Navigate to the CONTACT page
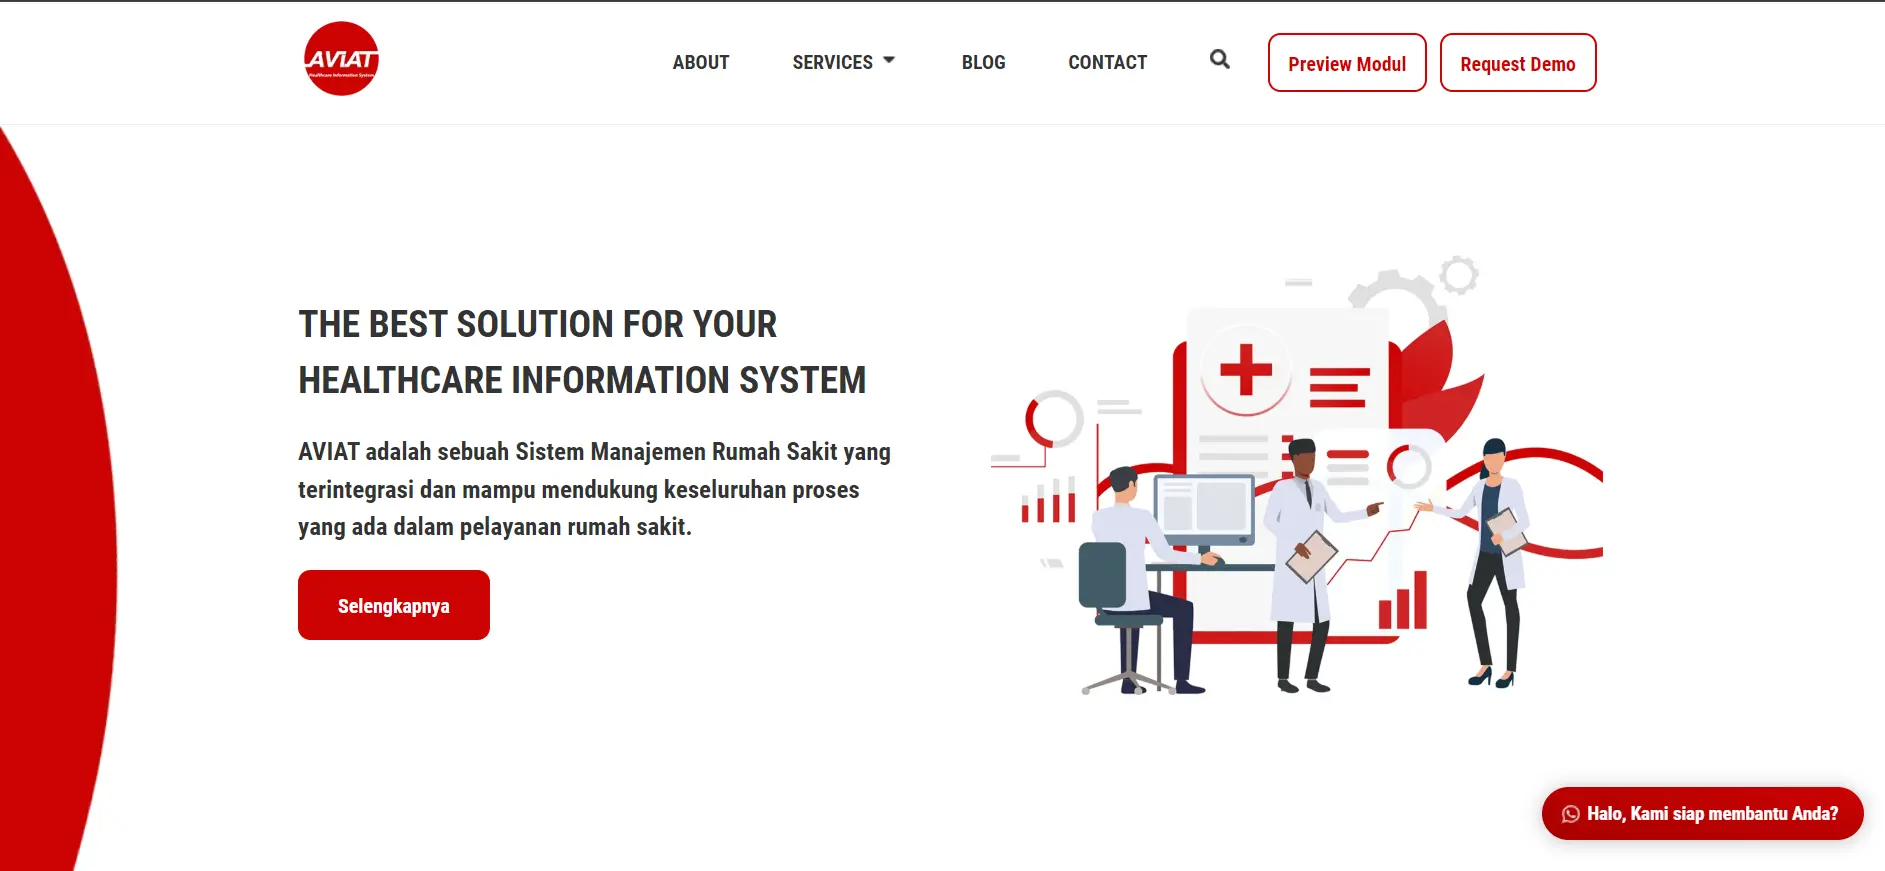The image size is (1885, 871). click(x=1107, y=62)
